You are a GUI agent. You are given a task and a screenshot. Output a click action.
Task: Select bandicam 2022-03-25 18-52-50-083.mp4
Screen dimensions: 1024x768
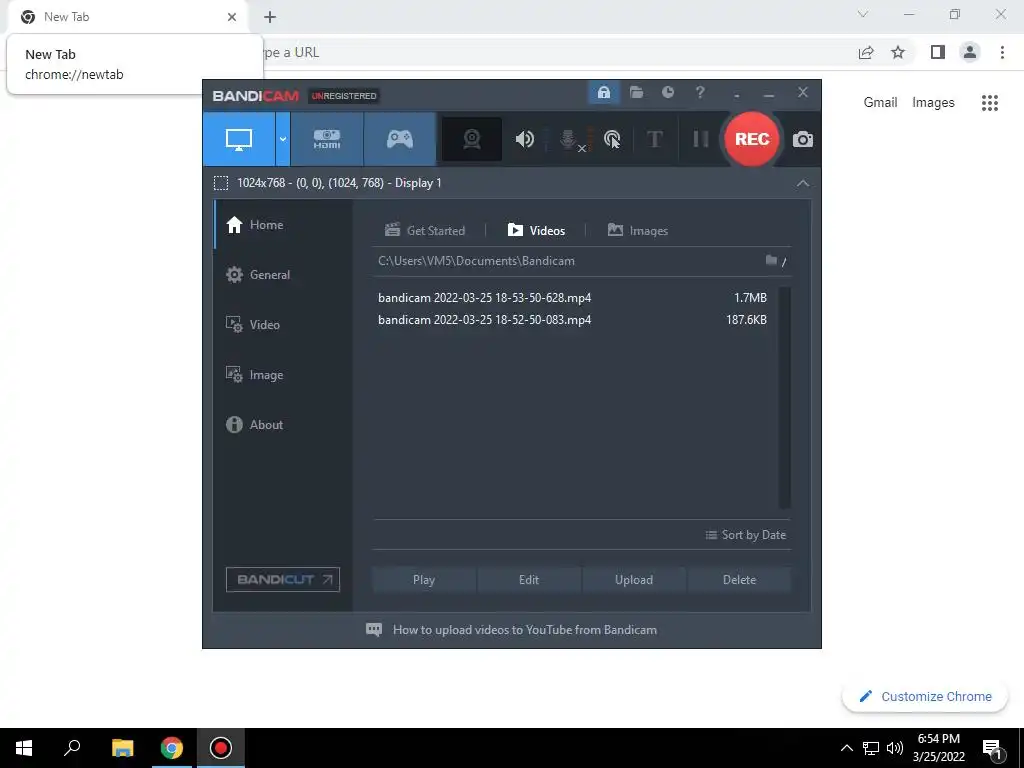pyautogui.click(x=485, y=320)
